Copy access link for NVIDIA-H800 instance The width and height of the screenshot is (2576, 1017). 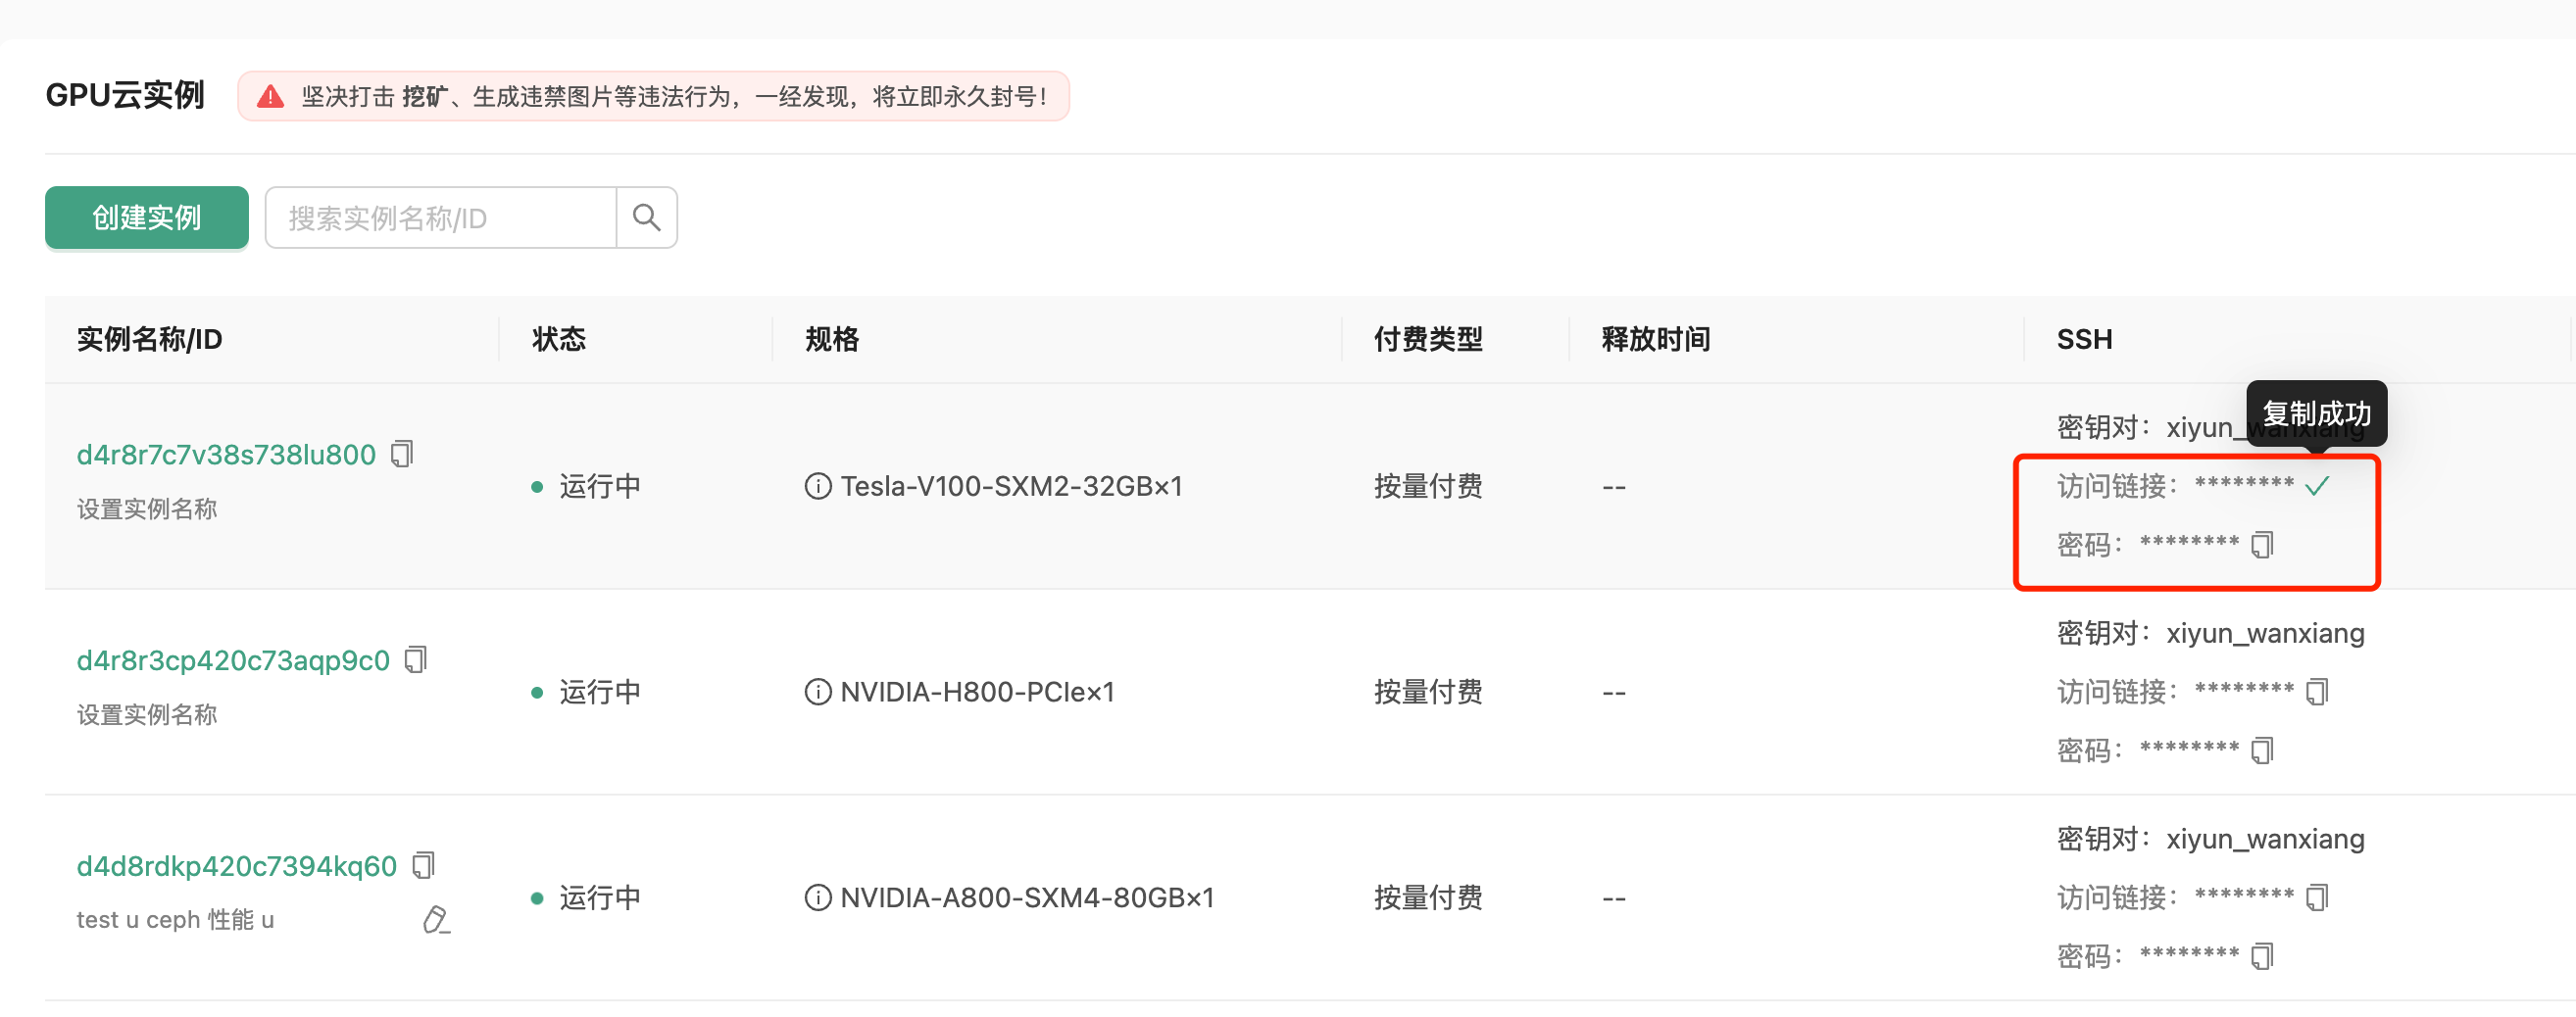[x=2317, y=692]
